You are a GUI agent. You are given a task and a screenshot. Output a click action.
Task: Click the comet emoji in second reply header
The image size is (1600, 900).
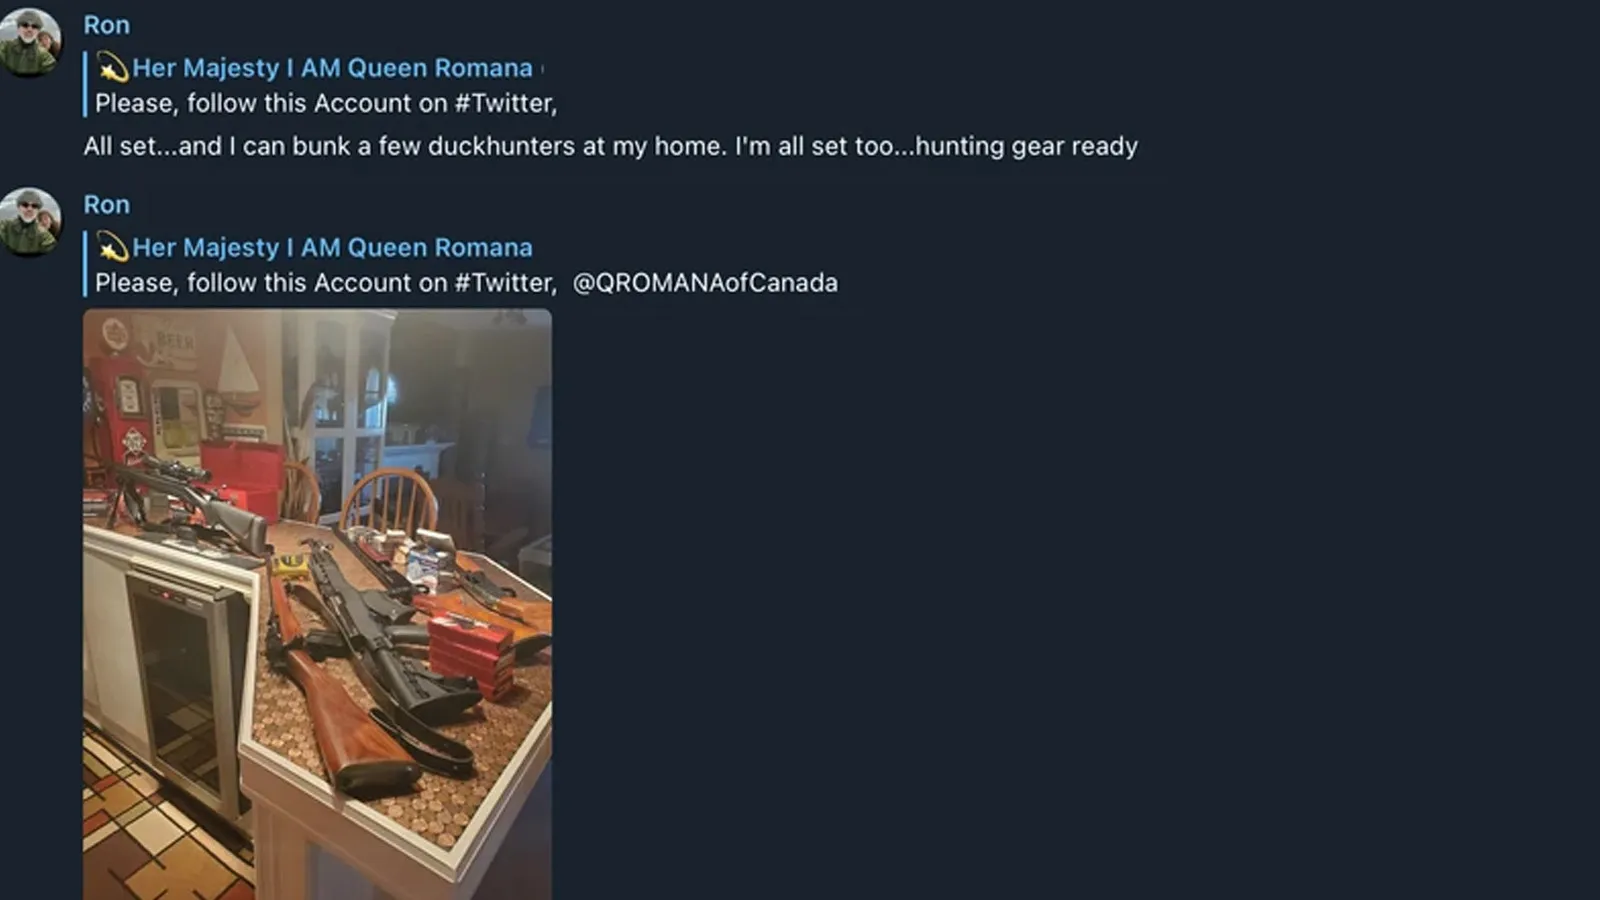113,248
